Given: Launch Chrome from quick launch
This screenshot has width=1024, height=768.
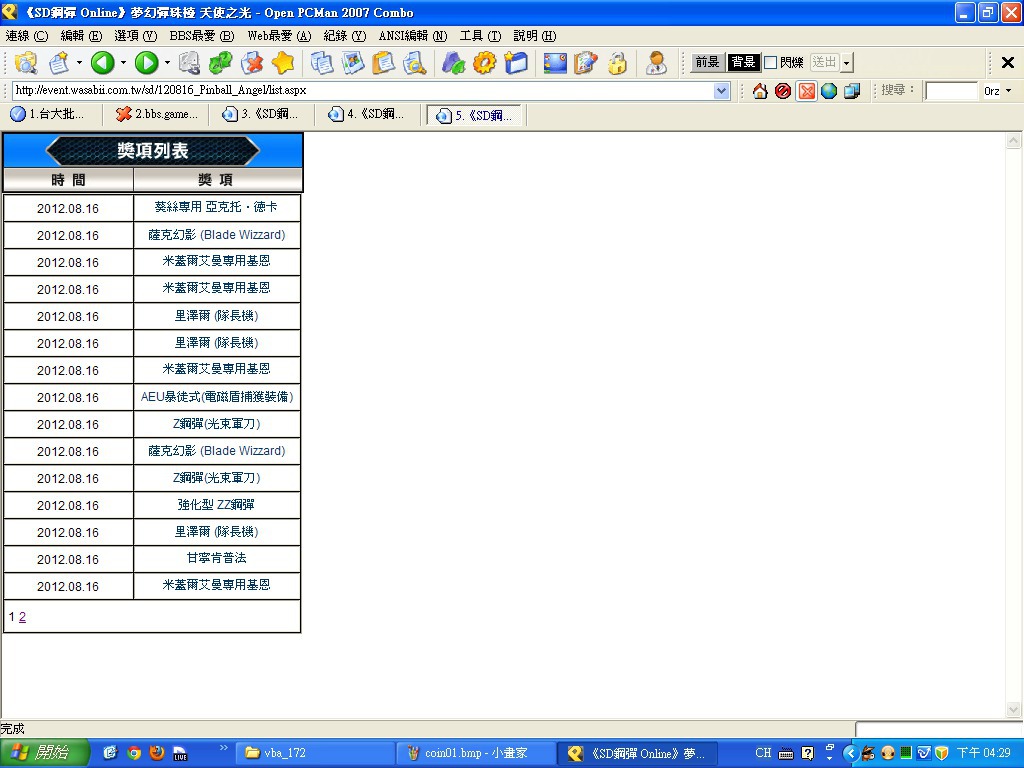Looking at the screenshot, I should [x=134, y=753].
